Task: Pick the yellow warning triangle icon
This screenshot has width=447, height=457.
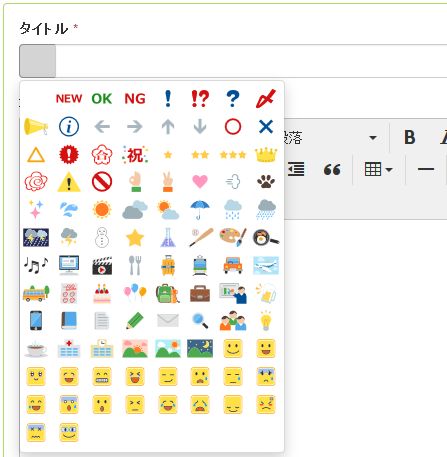Action: [69, 182]
